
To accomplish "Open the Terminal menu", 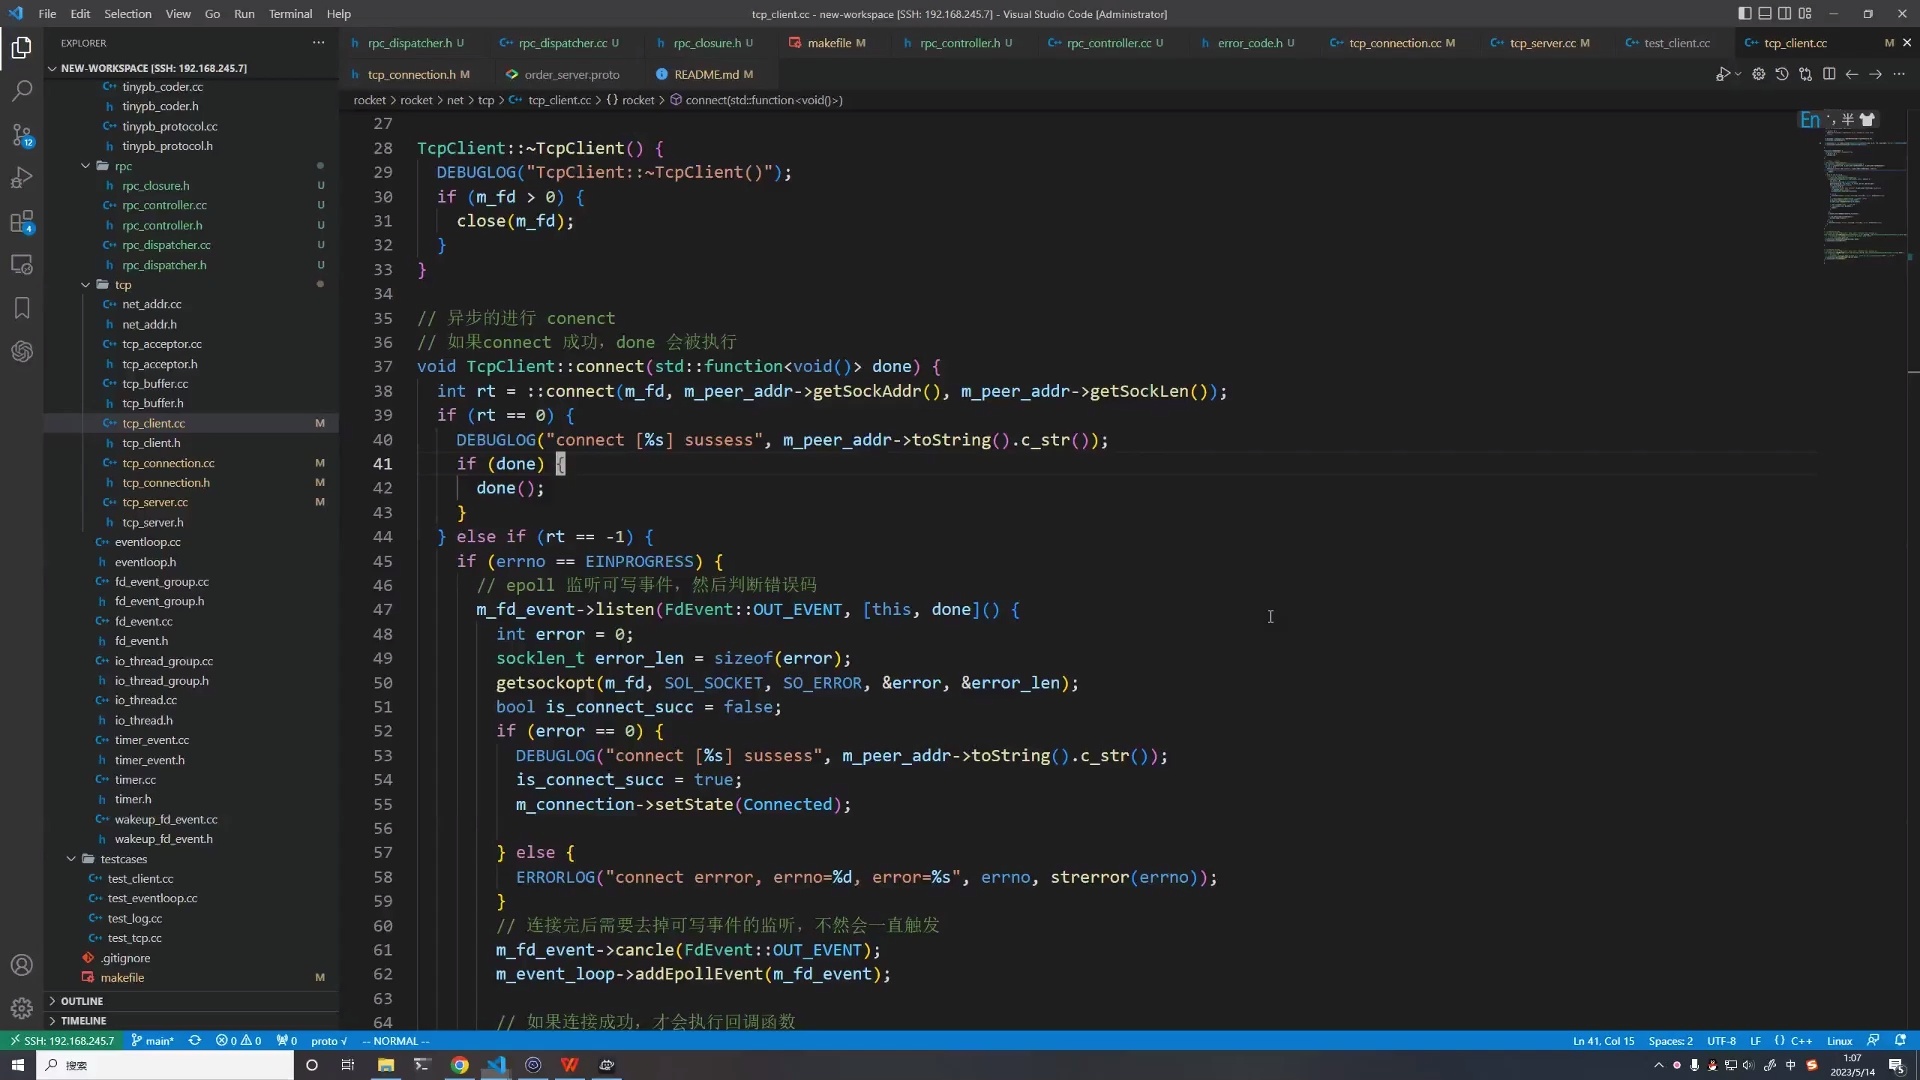I will click(x=290, y=14).
